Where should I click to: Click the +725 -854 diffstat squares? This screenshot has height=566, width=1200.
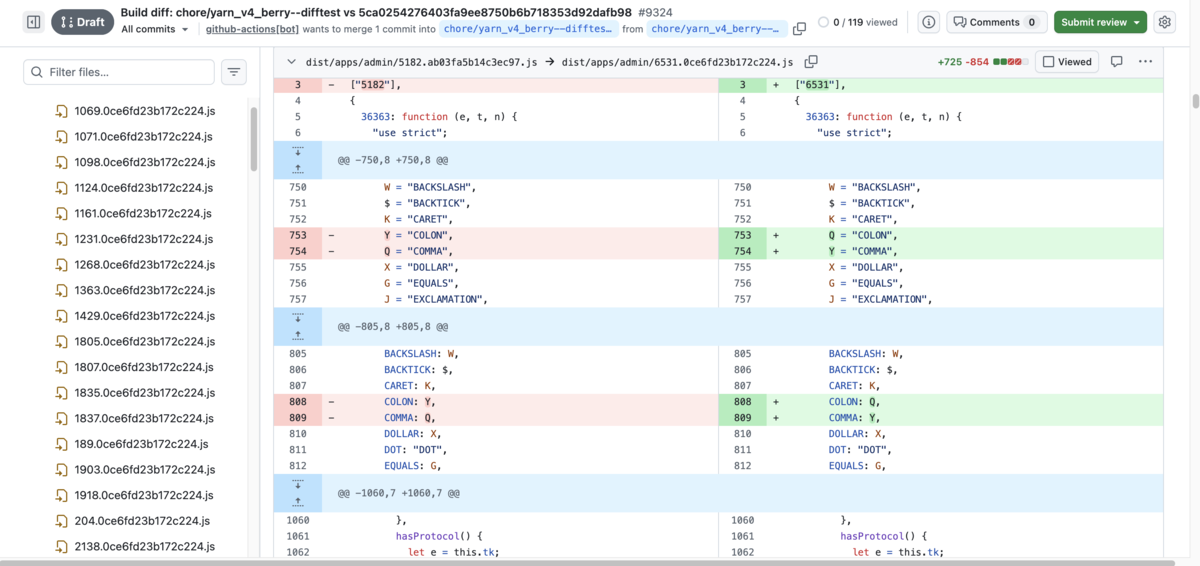pos(1011,62)
